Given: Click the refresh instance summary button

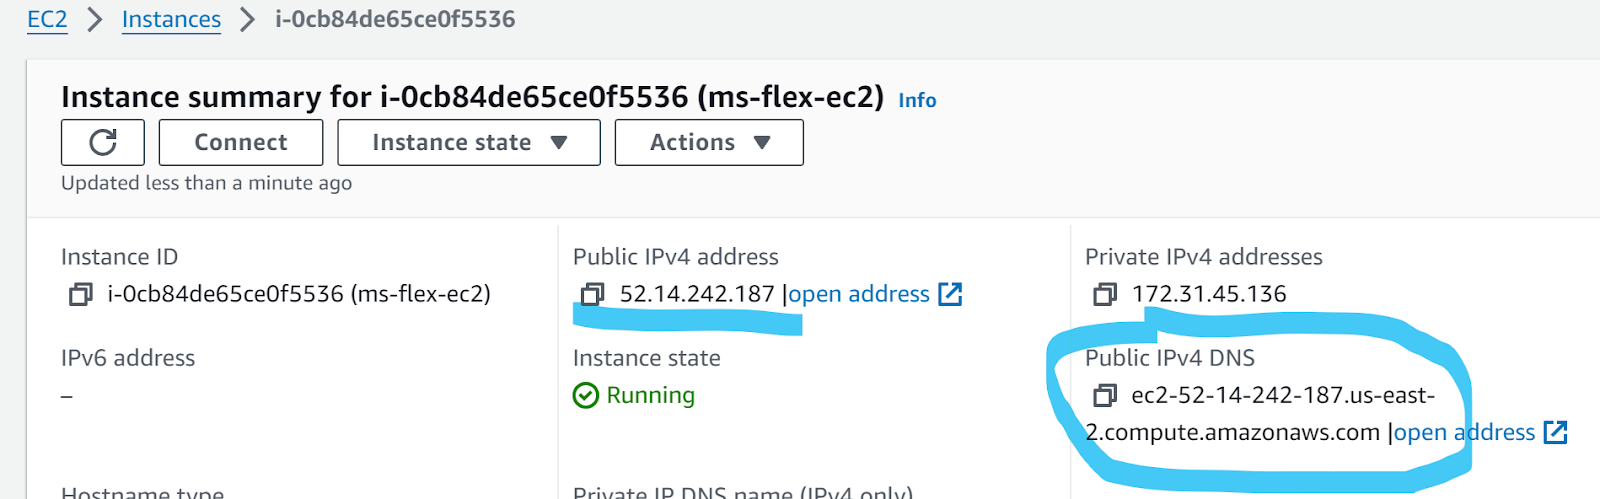Looking at the screenshot, I should point(103,142).
